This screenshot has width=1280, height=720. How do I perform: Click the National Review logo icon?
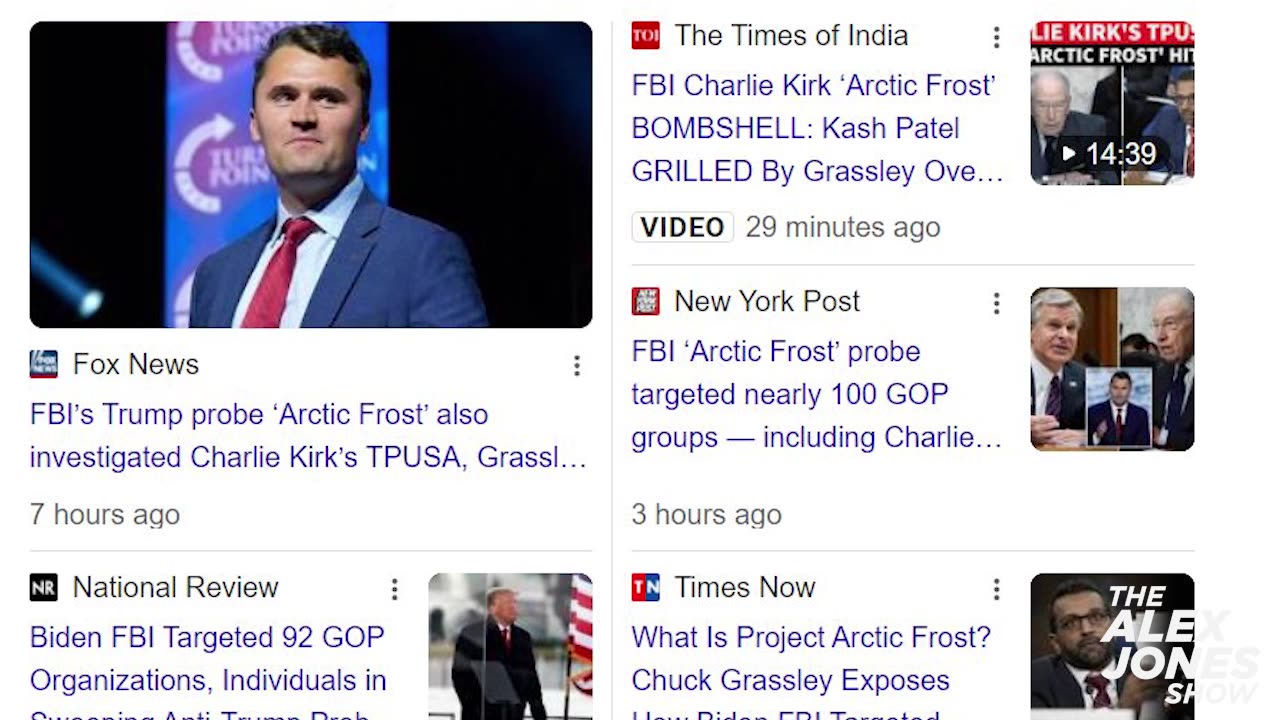[x=44, y=588]
